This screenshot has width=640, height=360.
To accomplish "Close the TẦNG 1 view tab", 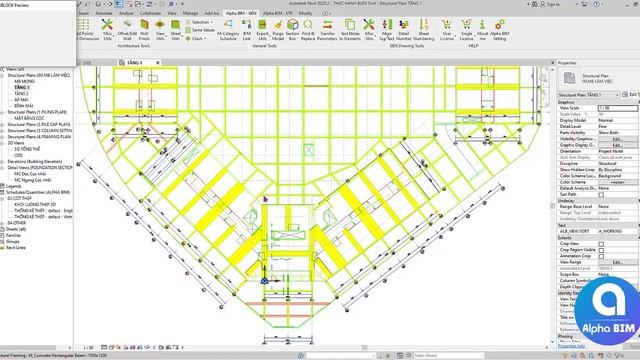I will [x=158, y=62].
